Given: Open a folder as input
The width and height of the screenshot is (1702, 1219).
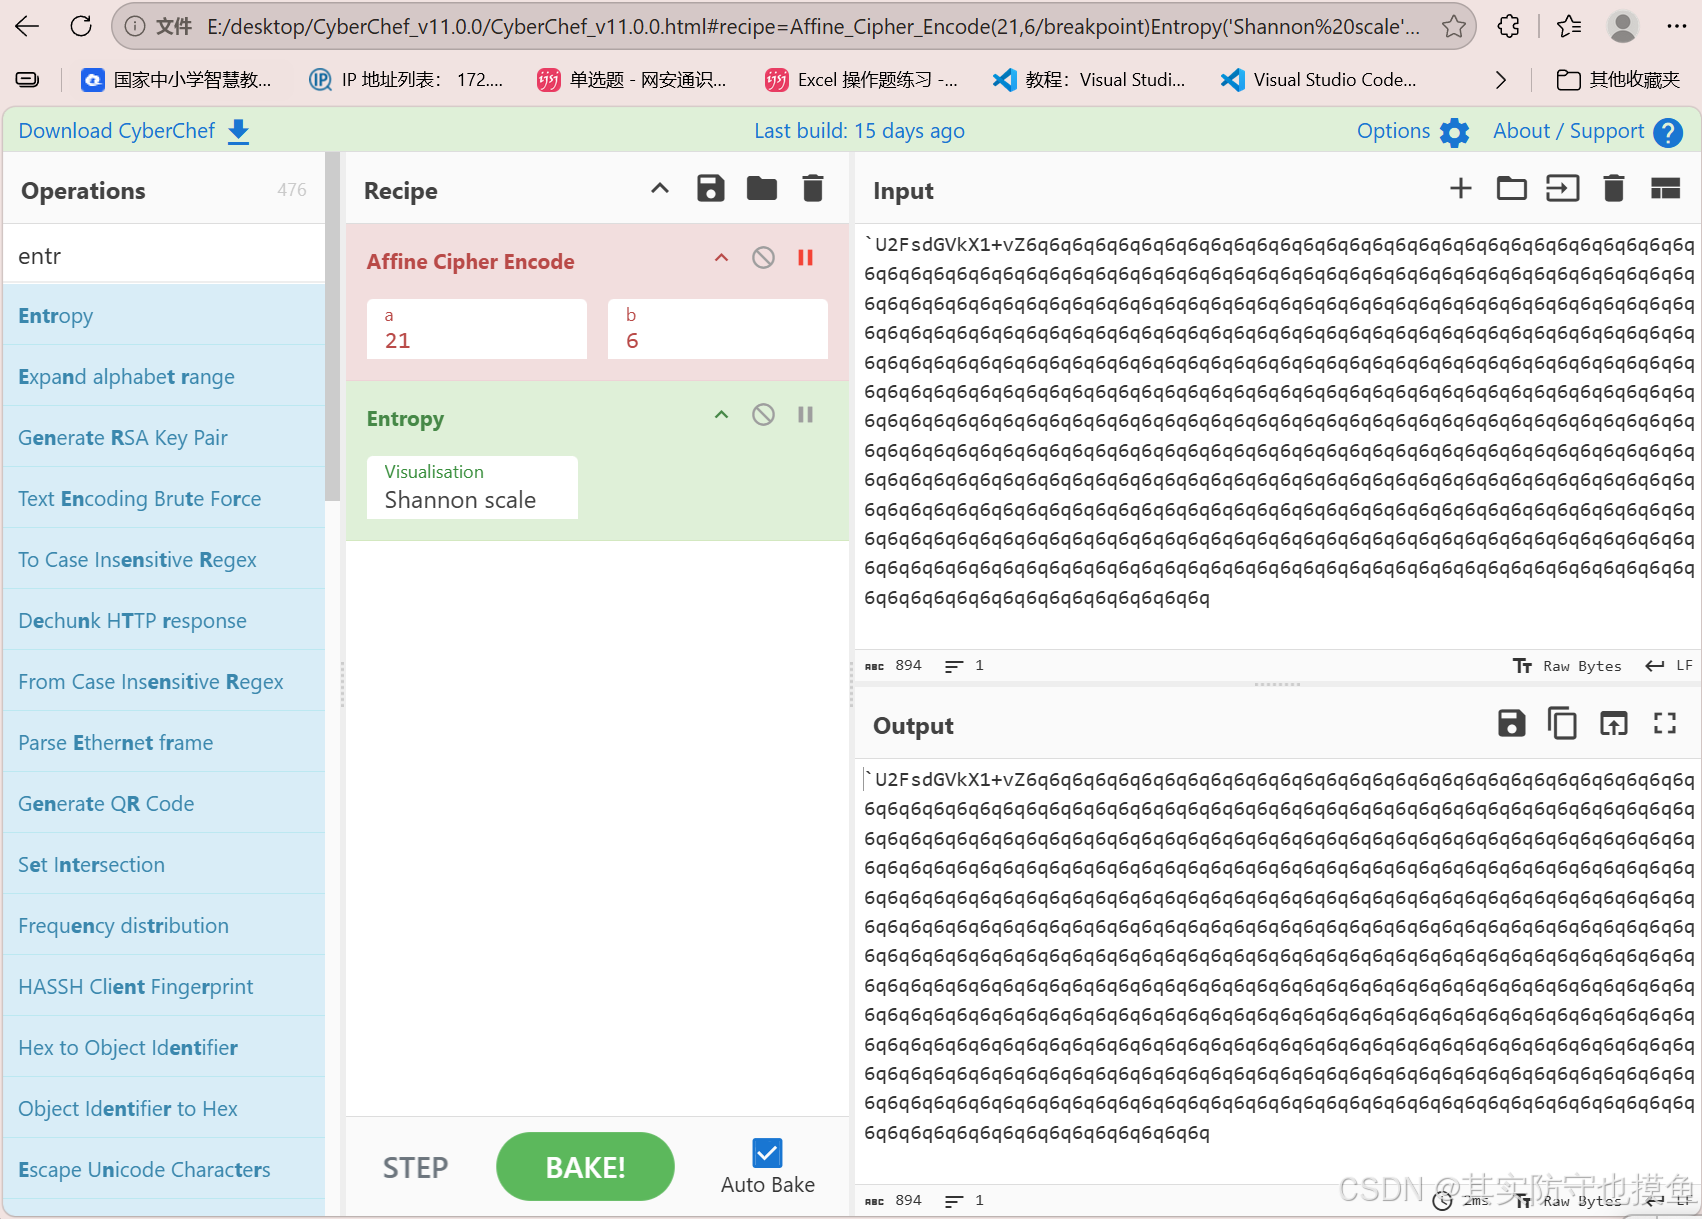Looking at the screenshot, I should click(x=1512, y=188).
